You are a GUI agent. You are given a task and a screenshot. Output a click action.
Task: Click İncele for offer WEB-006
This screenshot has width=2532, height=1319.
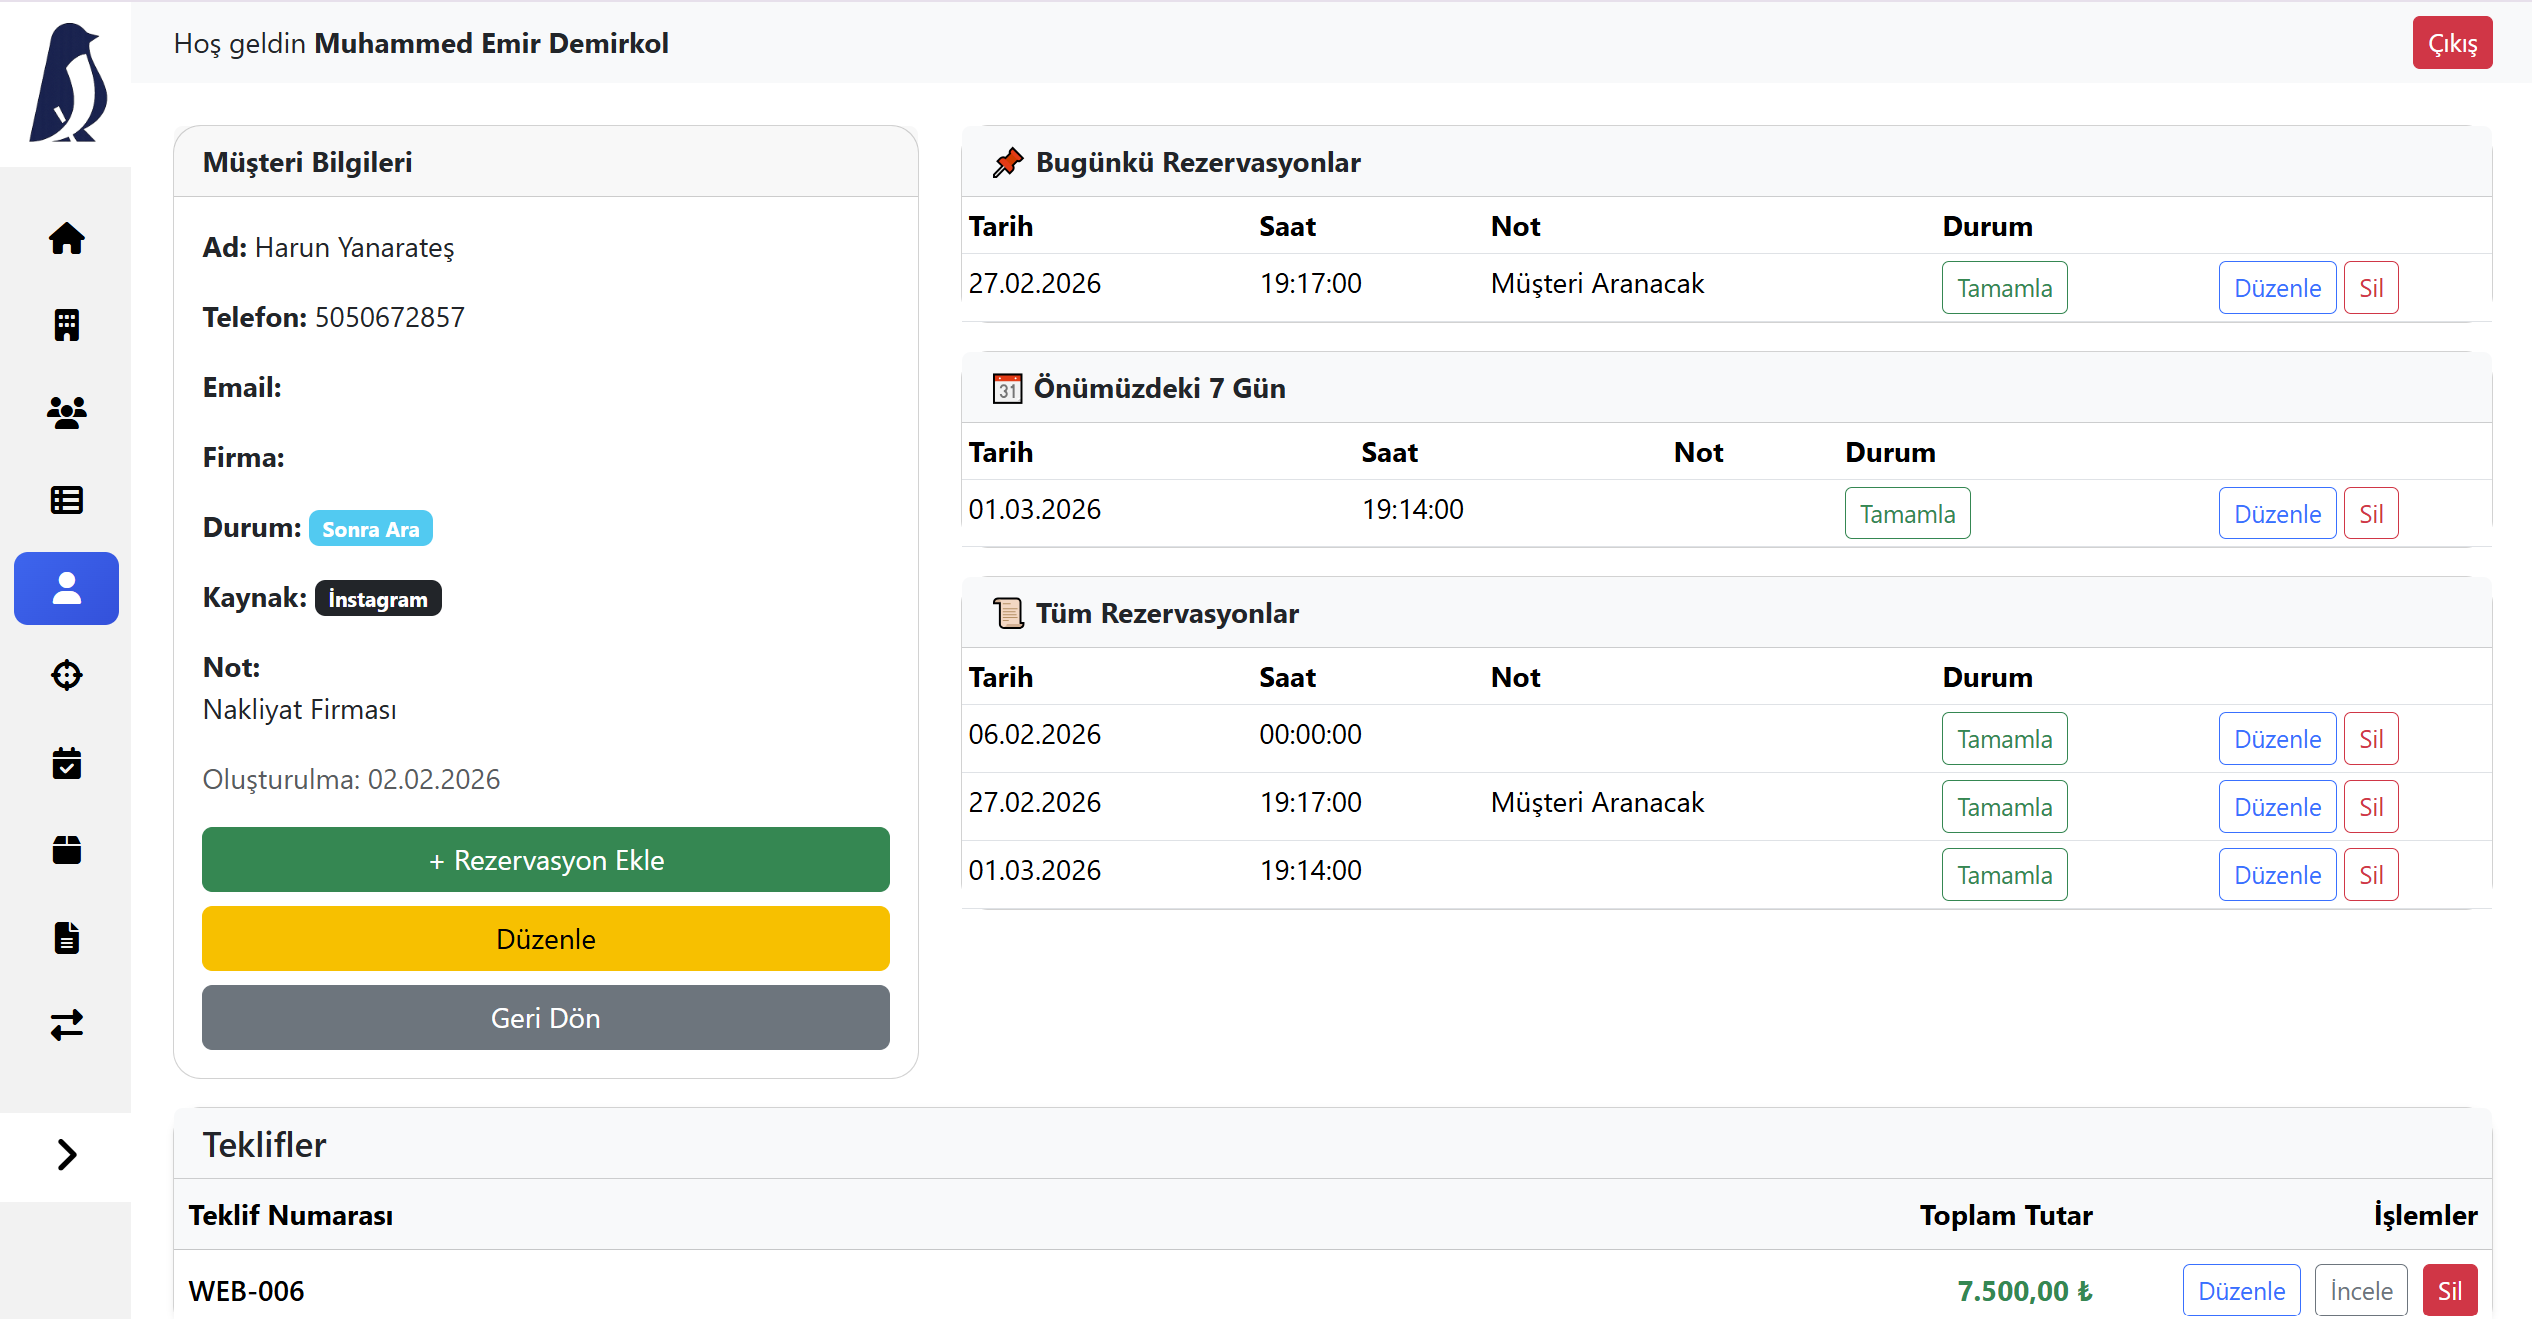pos(2360,1291)
